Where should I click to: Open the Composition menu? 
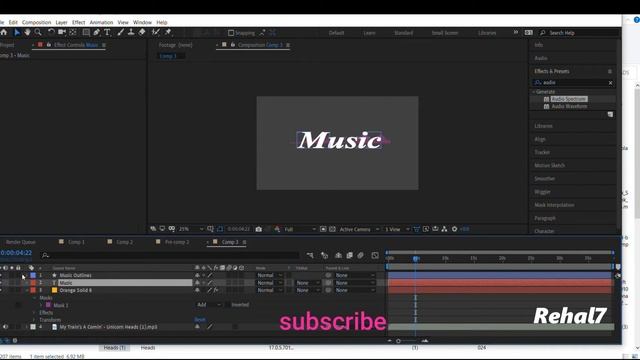click(36, 22)
